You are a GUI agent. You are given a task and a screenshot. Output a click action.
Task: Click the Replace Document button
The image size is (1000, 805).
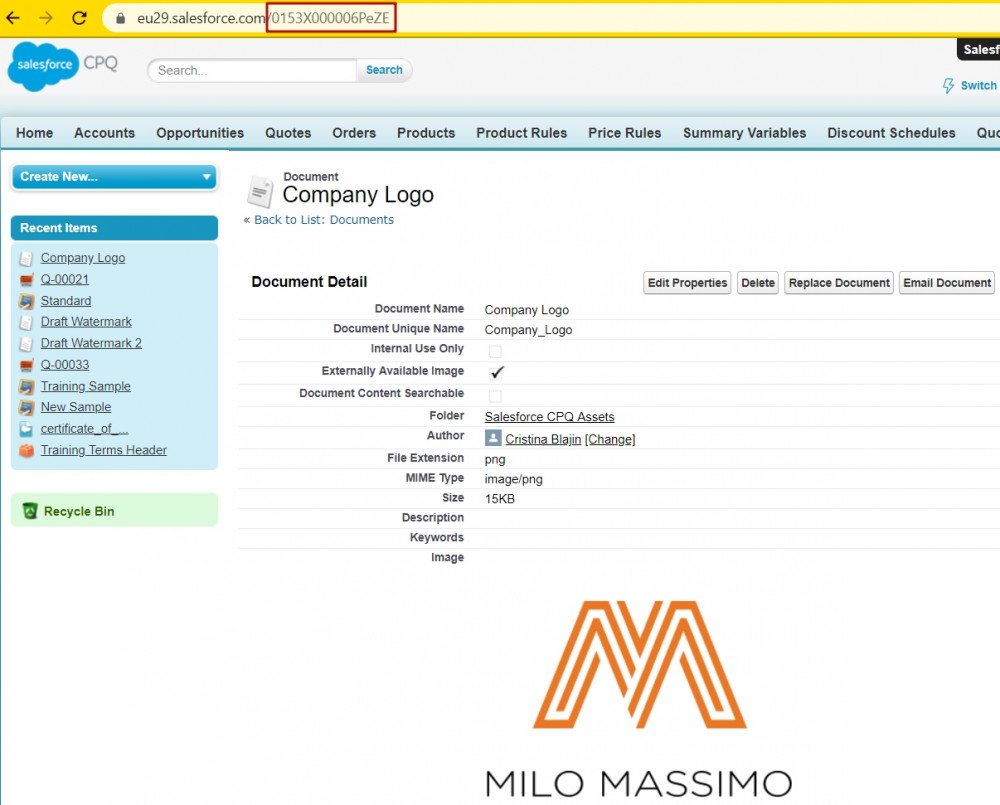(839, 283)
